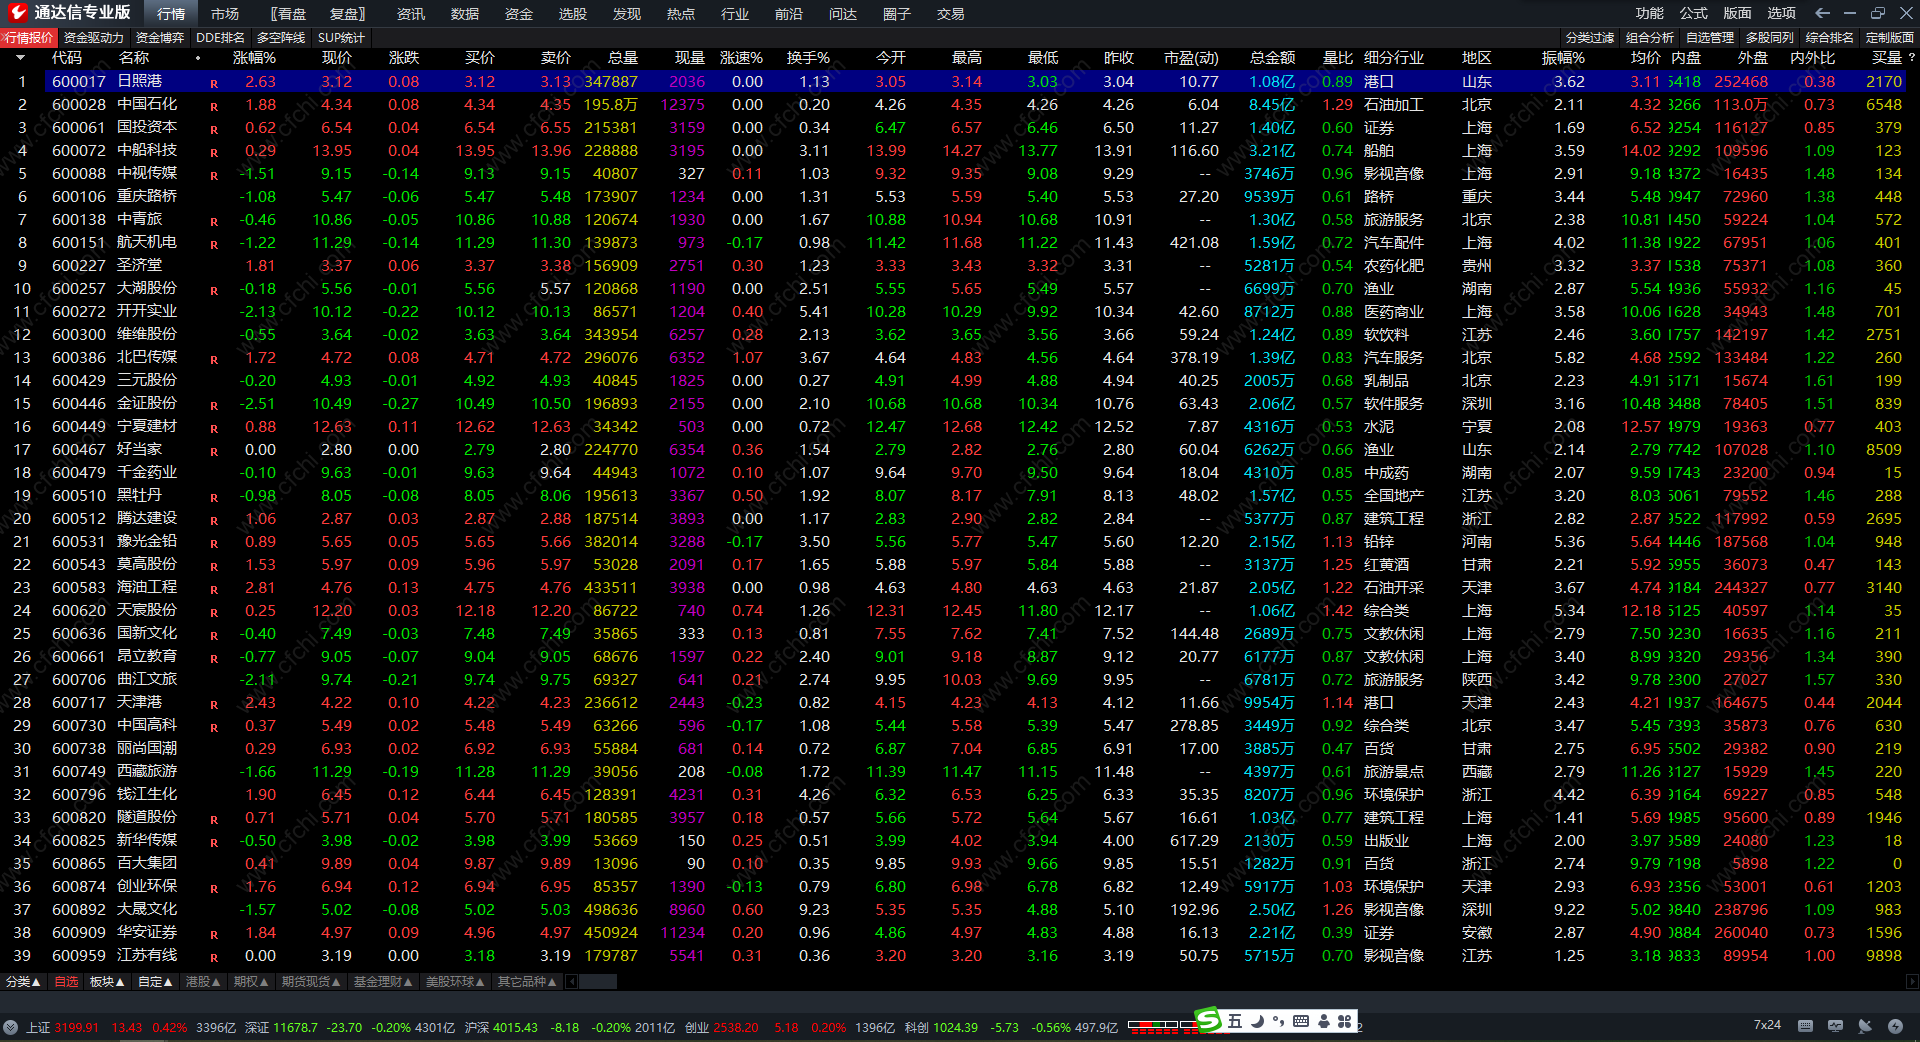1920x1042 pixels.
Task: Open the keyboard icon beside 7x24
Action: [1805, 1025]
